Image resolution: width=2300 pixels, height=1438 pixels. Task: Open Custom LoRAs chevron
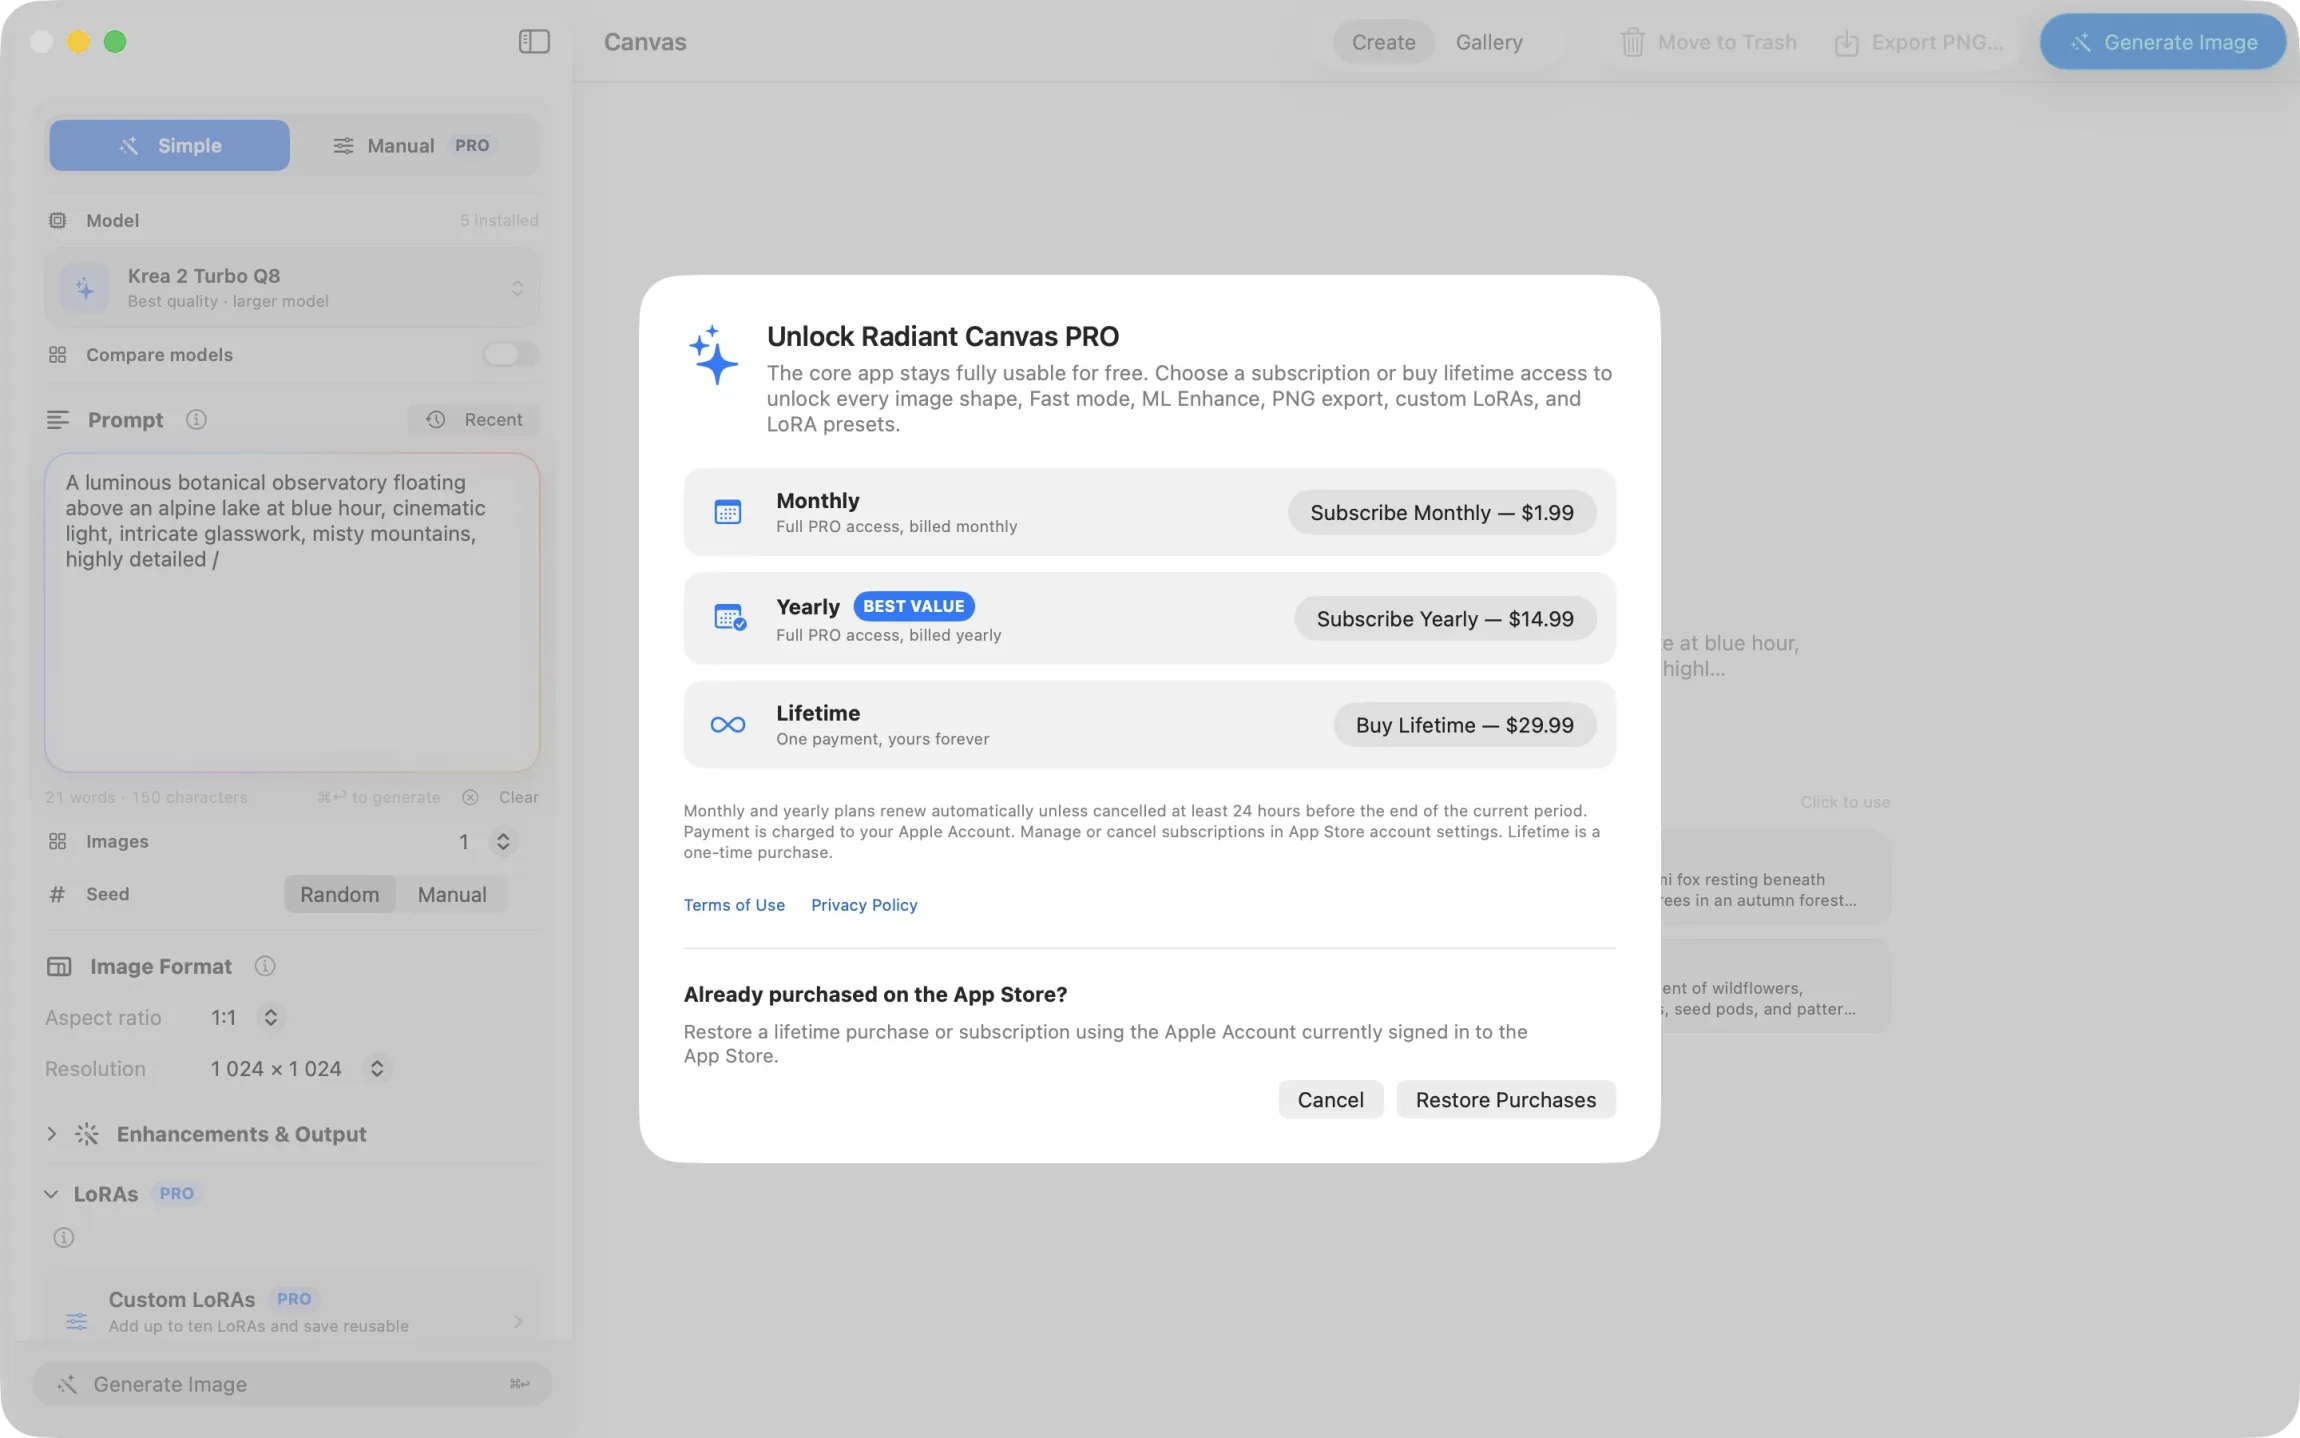tap(518, 1321)
